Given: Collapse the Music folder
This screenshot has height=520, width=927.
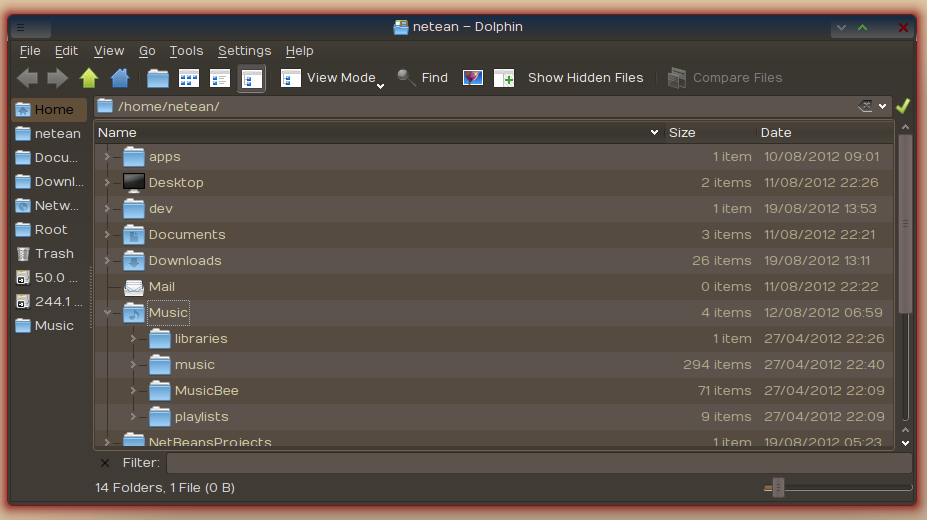Looking at the screenshot, I should 107,313.
